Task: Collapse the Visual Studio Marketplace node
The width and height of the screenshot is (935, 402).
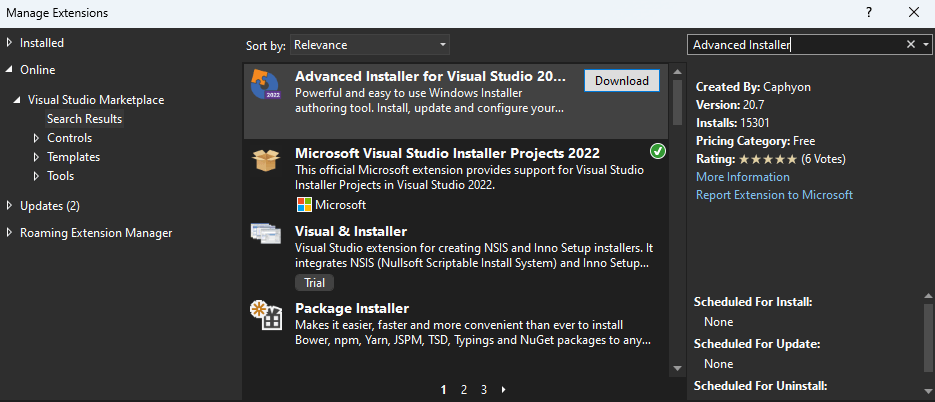Action: pyautogui.click(x=17, y=100)
